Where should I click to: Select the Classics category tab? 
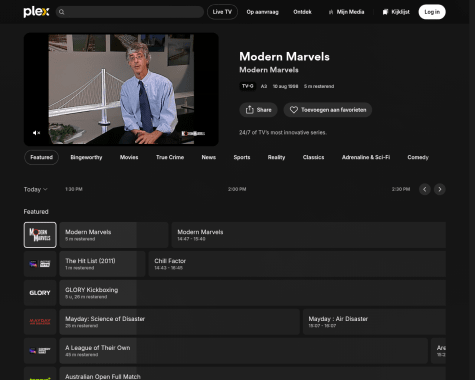point(313,157)
